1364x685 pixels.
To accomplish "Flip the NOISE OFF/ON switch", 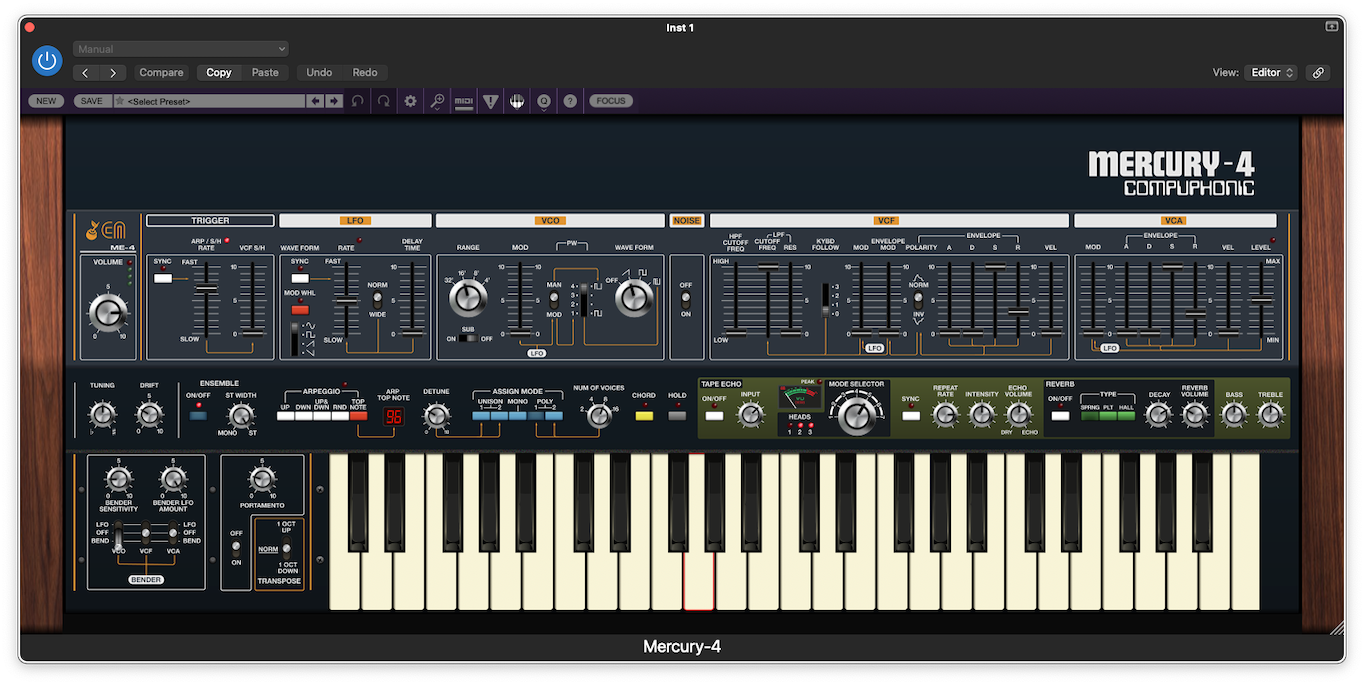I will pos(686,299).
